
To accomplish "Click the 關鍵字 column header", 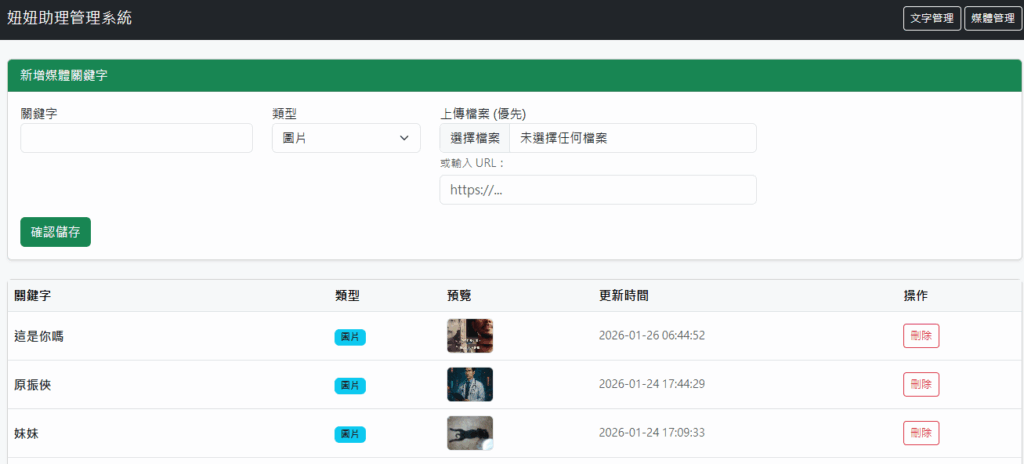I will (33, 296).
